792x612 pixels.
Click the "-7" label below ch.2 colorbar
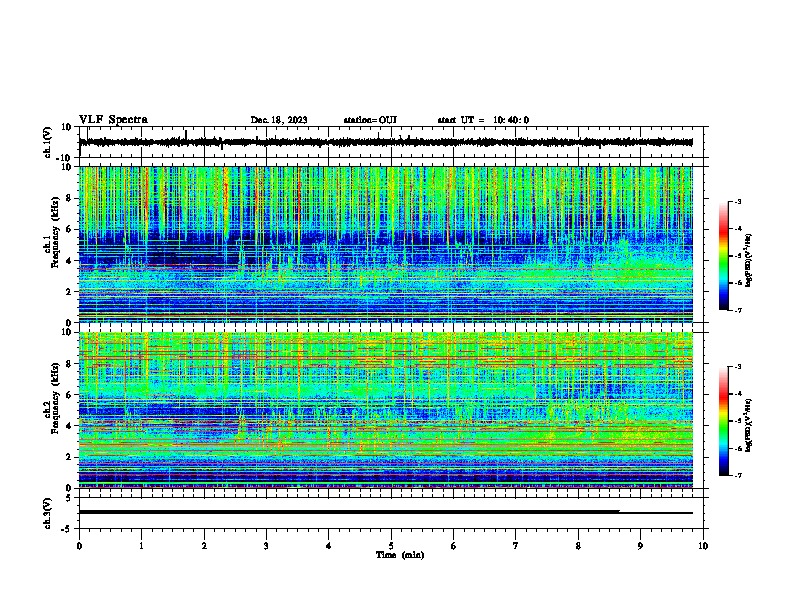[x=737, y=475]
